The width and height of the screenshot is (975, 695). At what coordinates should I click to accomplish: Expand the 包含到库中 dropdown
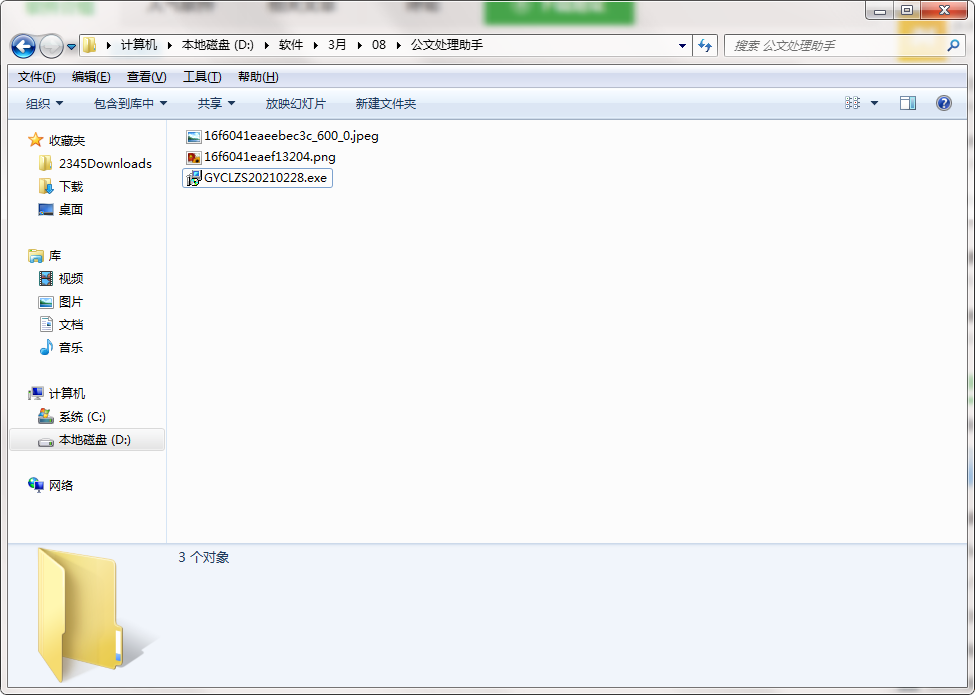[130, 103]
